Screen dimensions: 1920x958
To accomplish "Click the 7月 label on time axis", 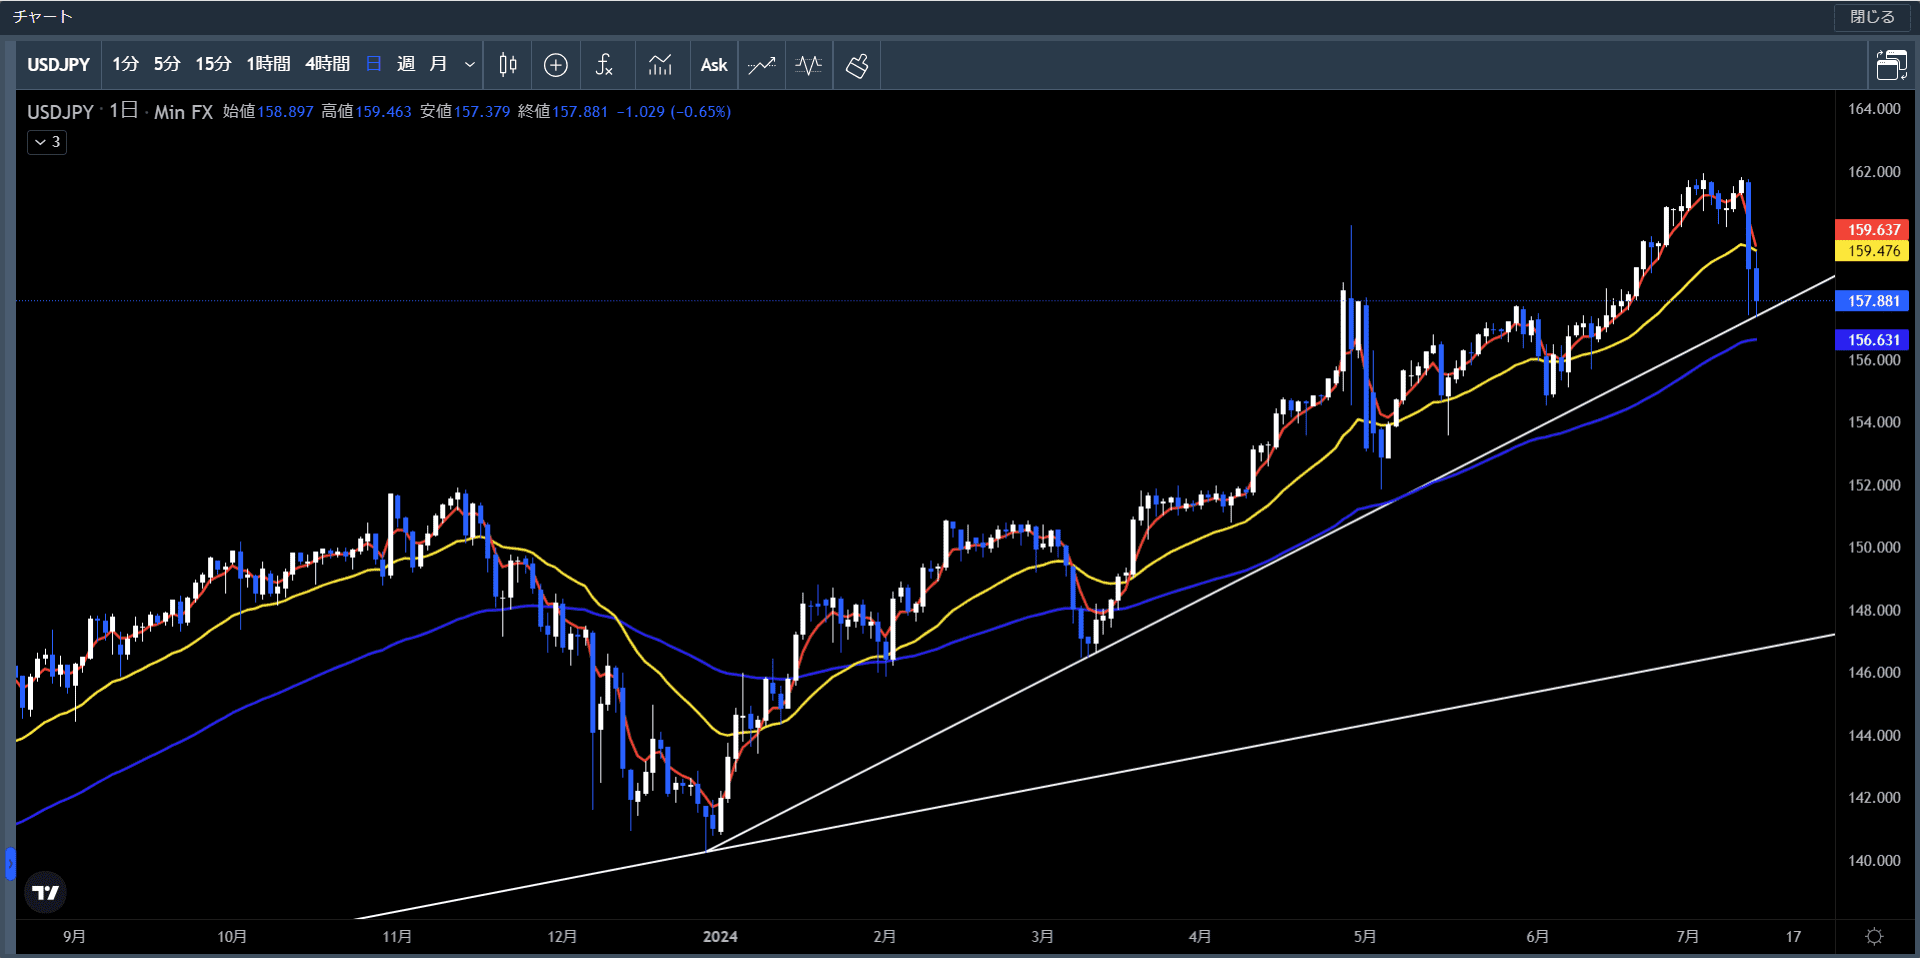I will click(x=1687, y=937).
